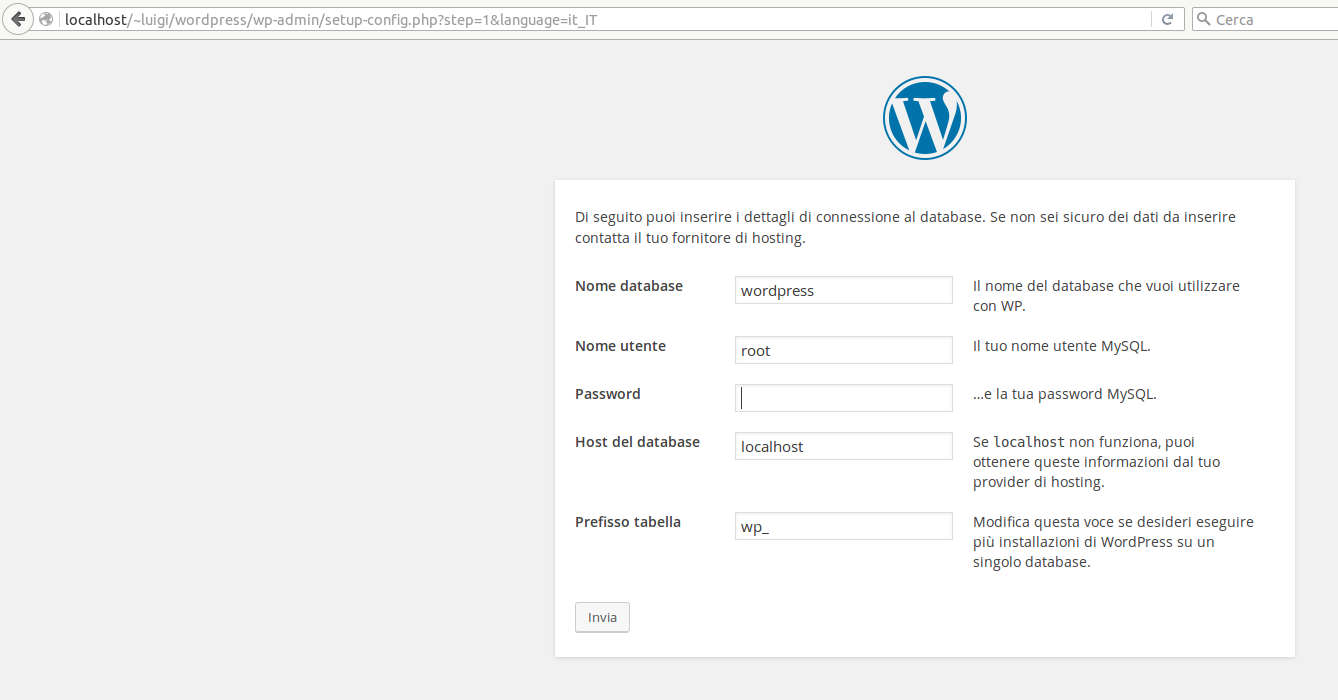Click the "Password" label

click(x=607, y=394)
